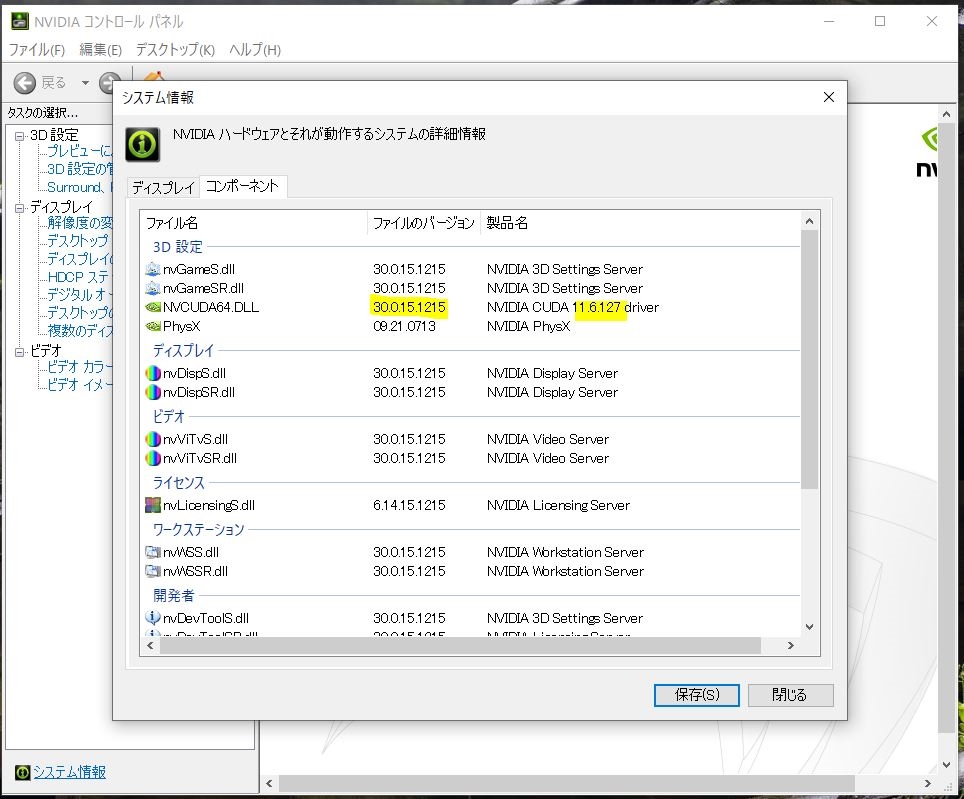Open the 編集(E) menu
Image resolution: width=964 pixels, height=799 pixels.
coord(100,50)
